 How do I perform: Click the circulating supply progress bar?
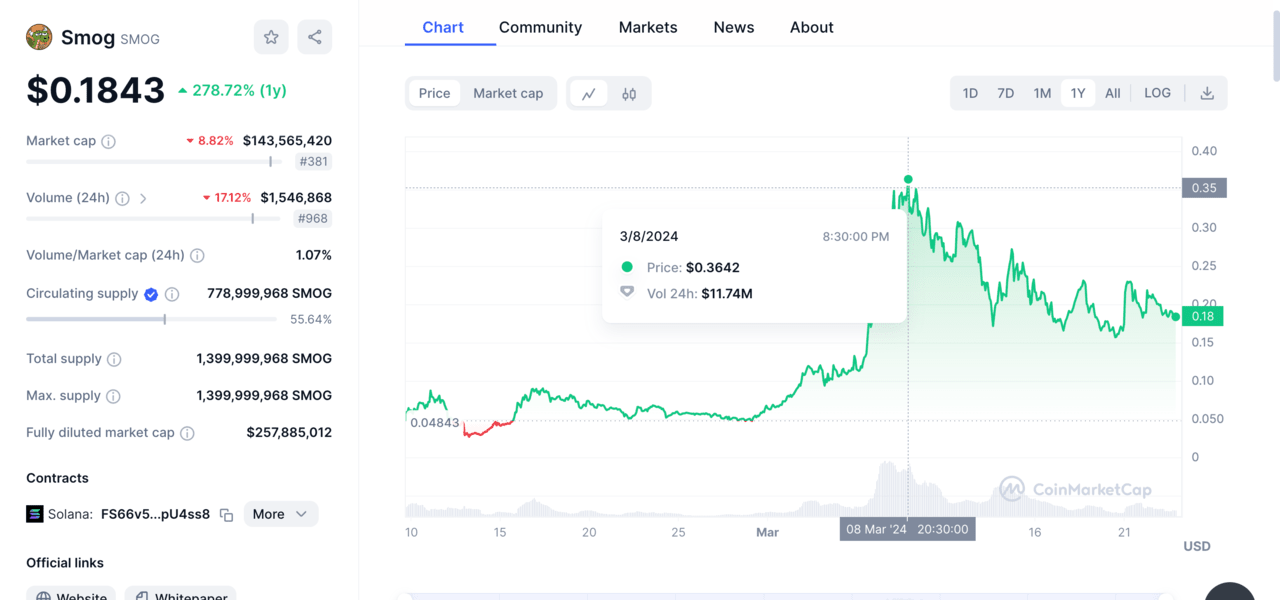point(151,319)
